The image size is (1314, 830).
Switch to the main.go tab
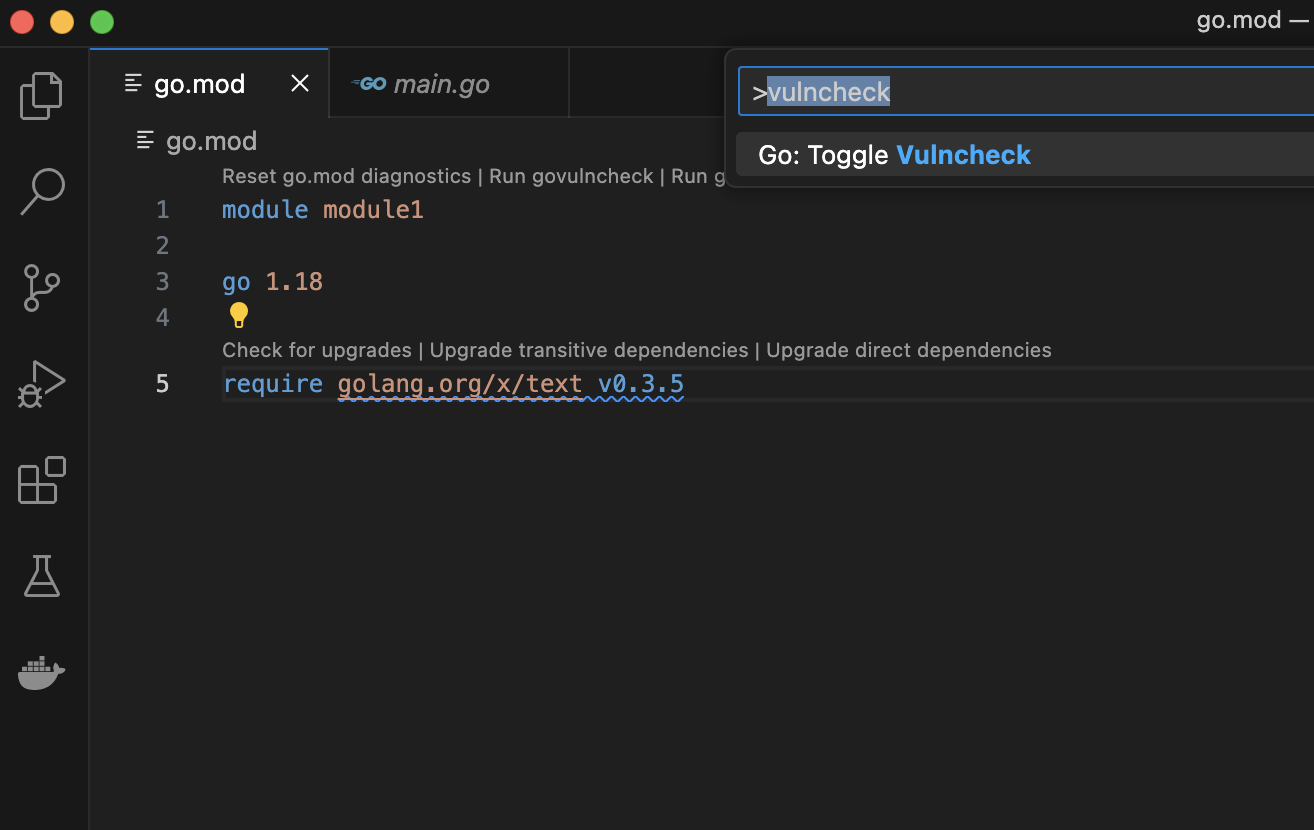click(x=440, y=83)
